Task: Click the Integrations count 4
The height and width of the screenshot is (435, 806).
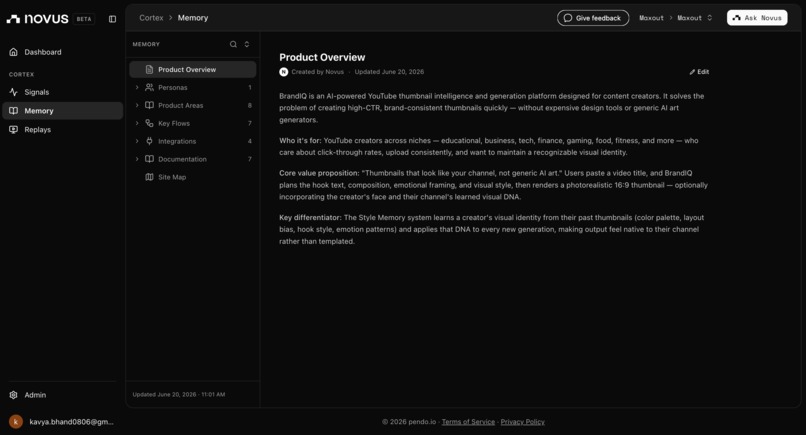Action: click(x=250, y=141)
